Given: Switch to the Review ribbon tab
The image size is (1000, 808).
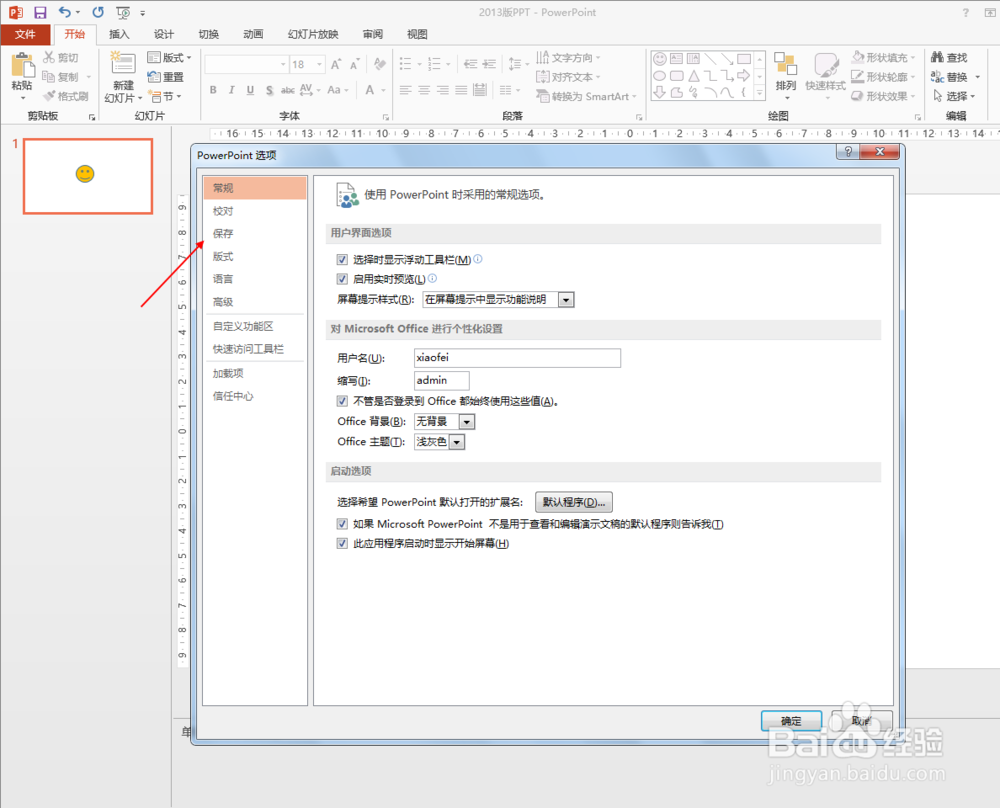Looking at the screenshot, I should click(373, 34).
